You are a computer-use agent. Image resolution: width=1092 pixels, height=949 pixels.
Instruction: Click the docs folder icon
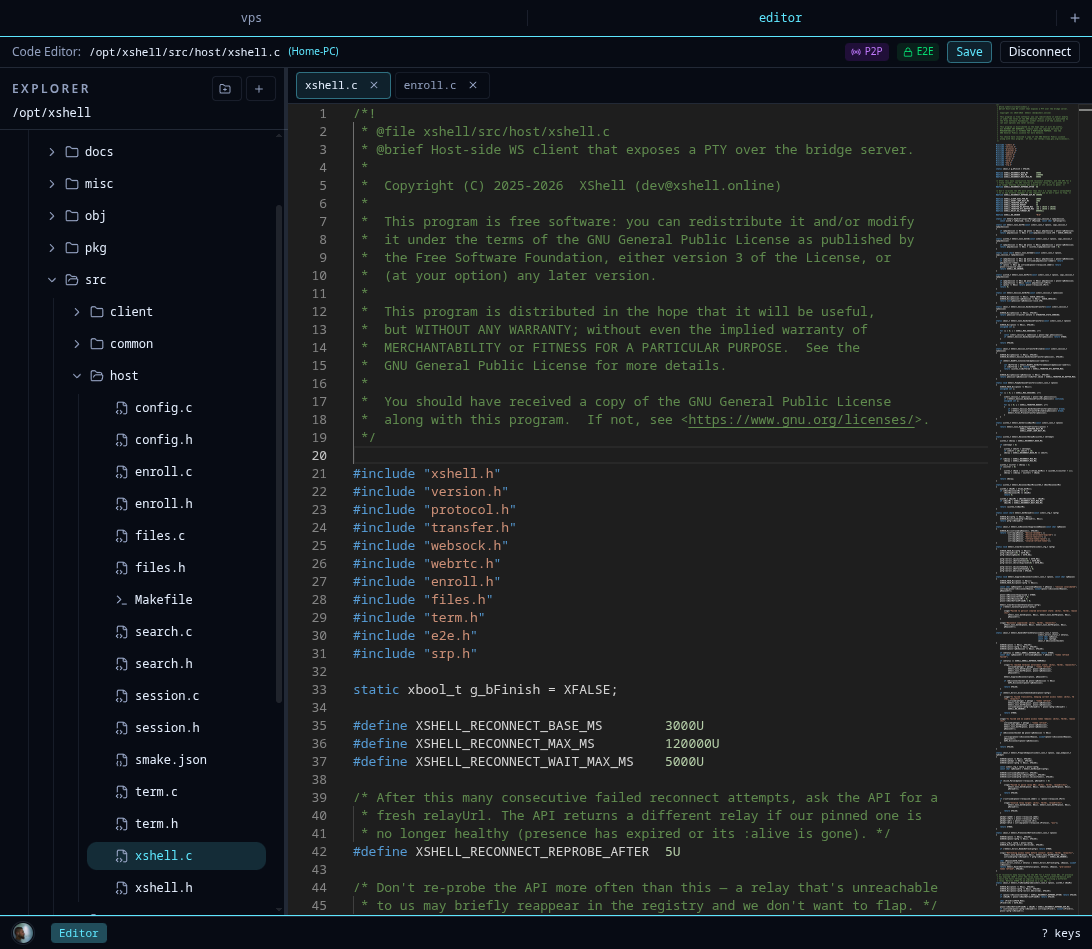tap(72, 151)
